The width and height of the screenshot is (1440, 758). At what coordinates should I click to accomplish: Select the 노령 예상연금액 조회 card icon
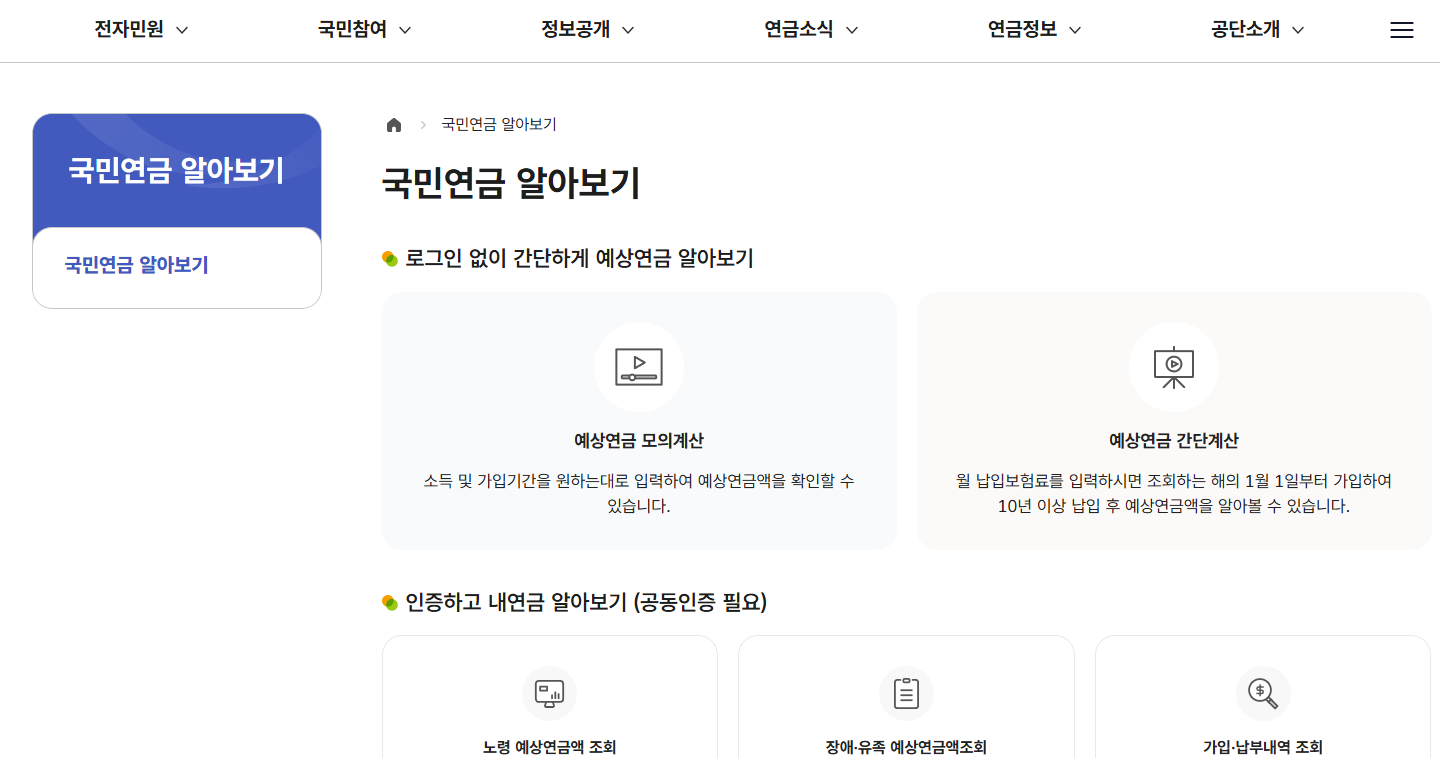pyautogui.click(x=549, y=693)
